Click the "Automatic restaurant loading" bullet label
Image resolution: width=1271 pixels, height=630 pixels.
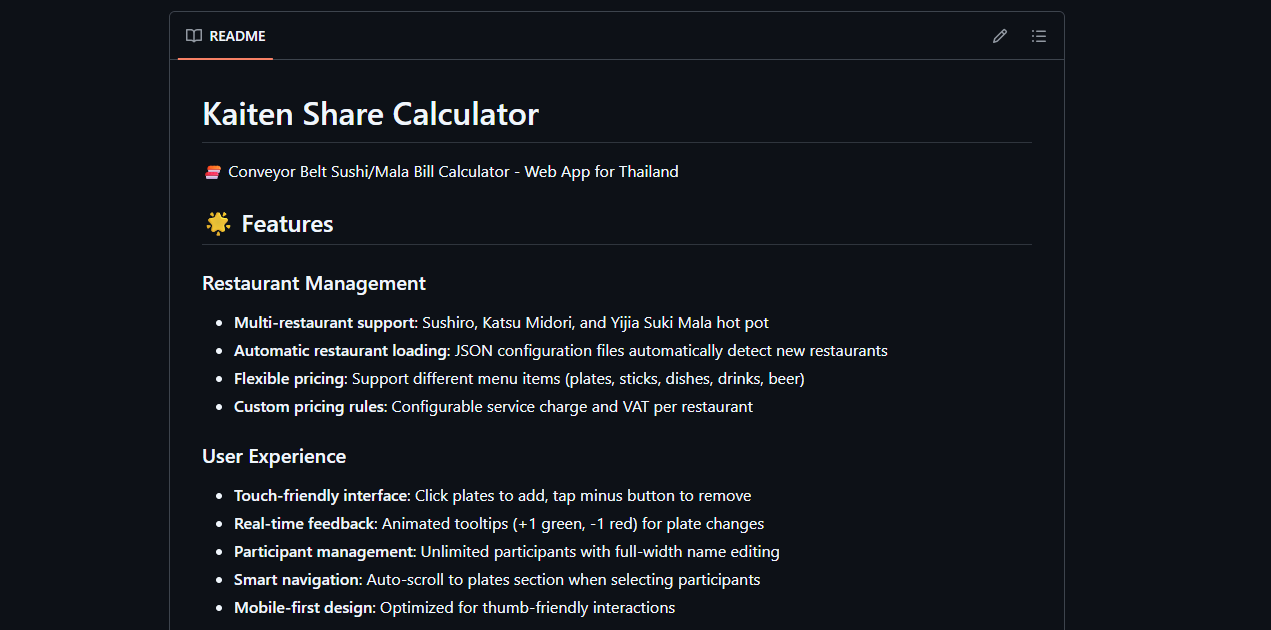click(x=340, y=351)
